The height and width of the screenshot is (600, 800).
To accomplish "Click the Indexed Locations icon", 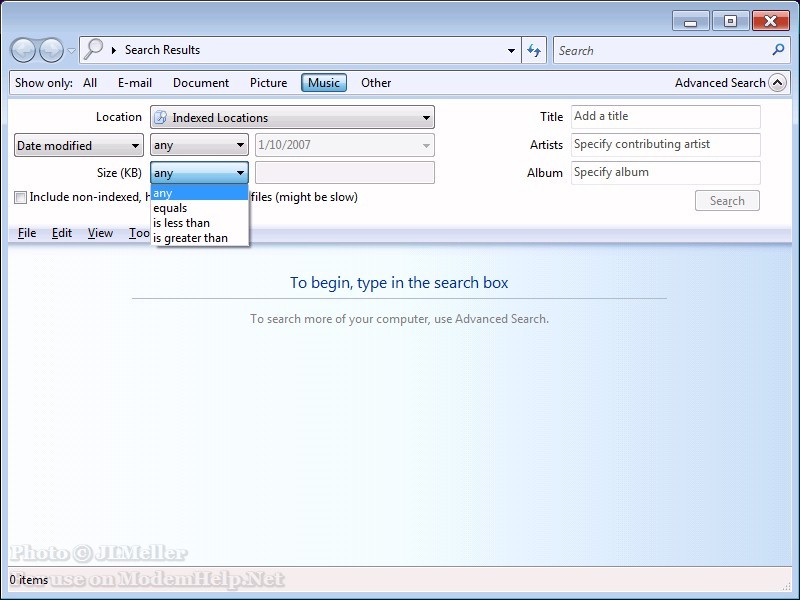I will pos(161,117).
